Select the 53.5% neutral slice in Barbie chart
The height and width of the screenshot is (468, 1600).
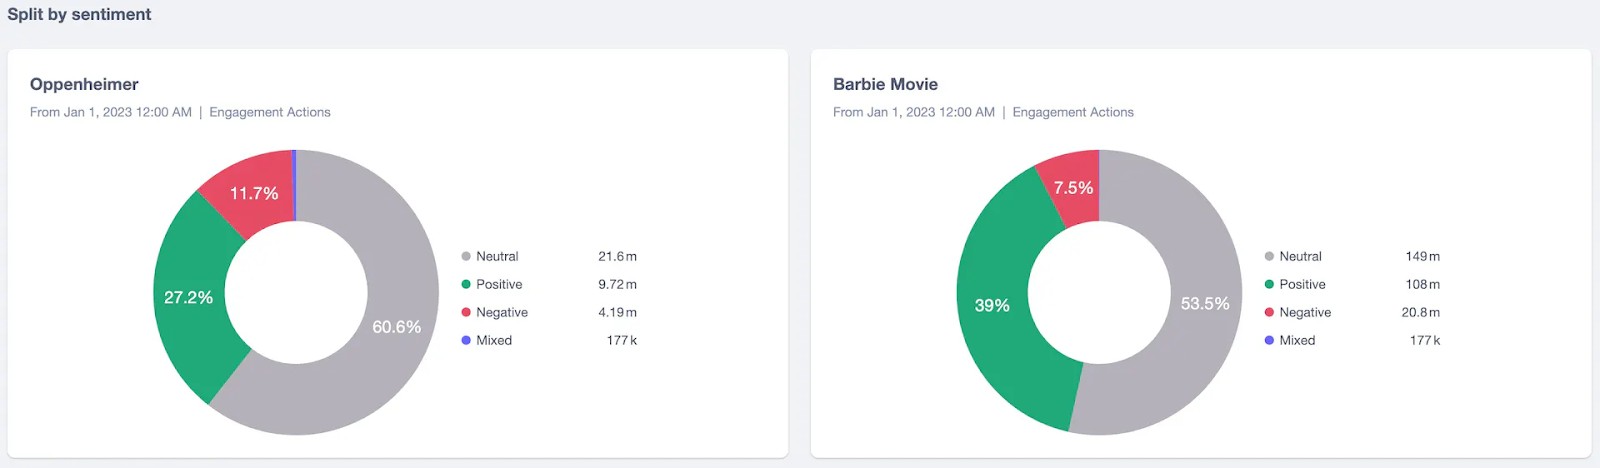click(x=1205, y=303)
